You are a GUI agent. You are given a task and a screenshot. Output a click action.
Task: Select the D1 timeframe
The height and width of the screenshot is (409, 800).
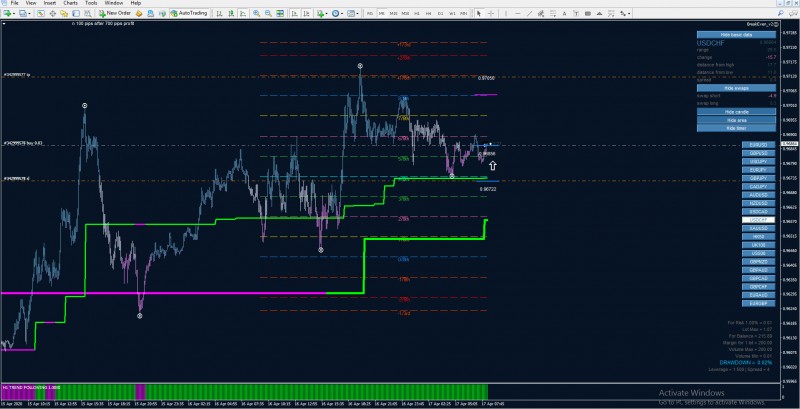tap(440, 13)
